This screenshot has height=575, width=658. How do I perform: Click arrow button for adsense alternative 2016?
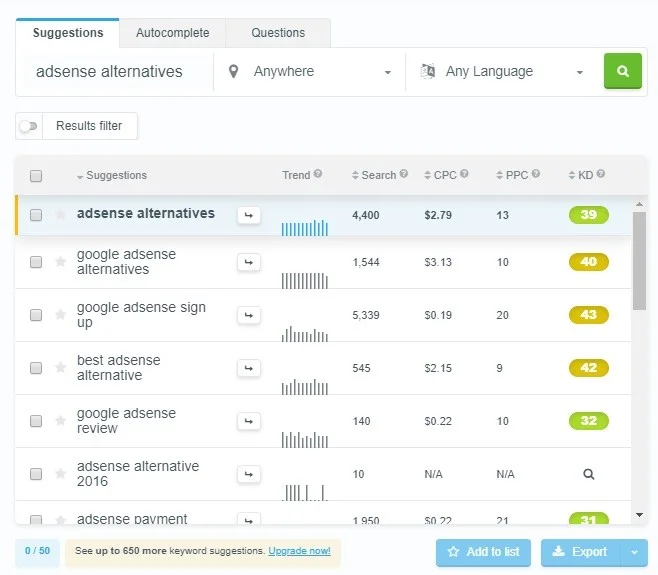(249, 474)
